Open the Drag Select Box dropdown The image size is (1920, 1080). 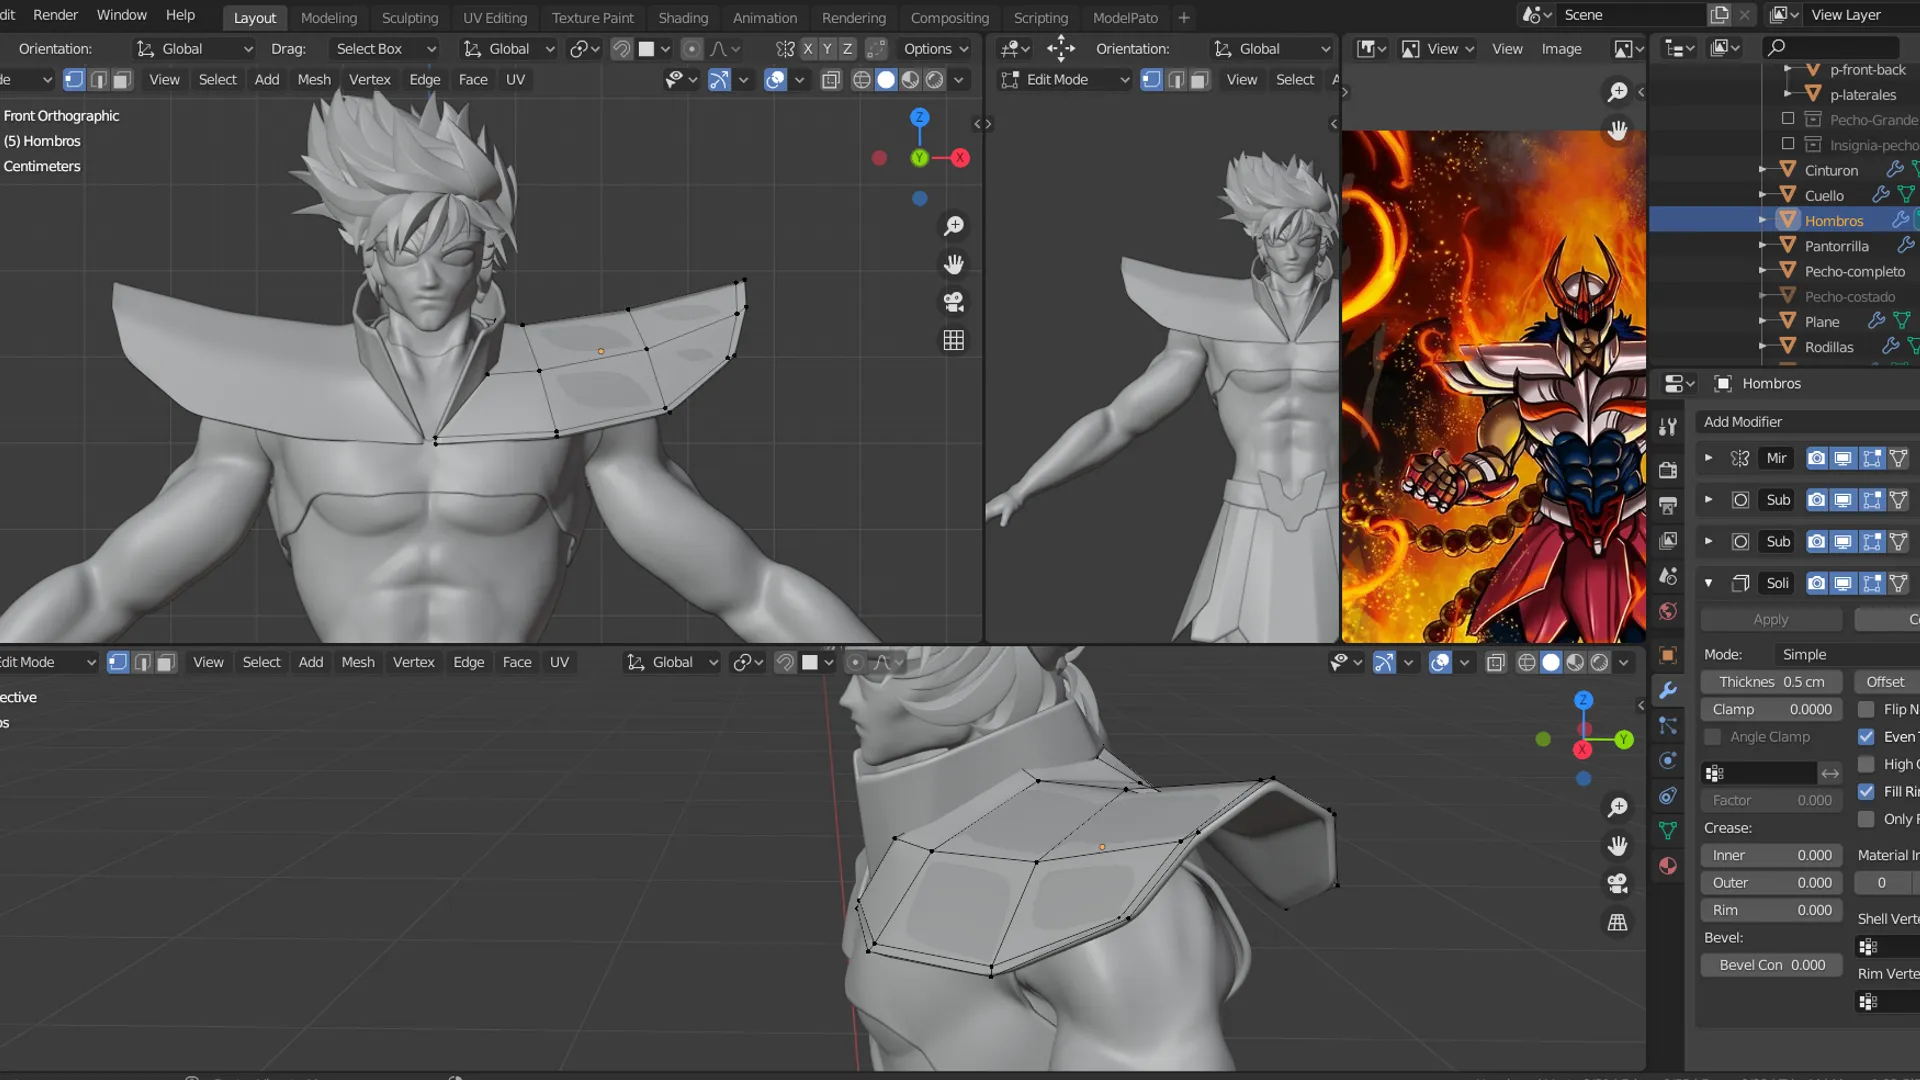[384, 49]
